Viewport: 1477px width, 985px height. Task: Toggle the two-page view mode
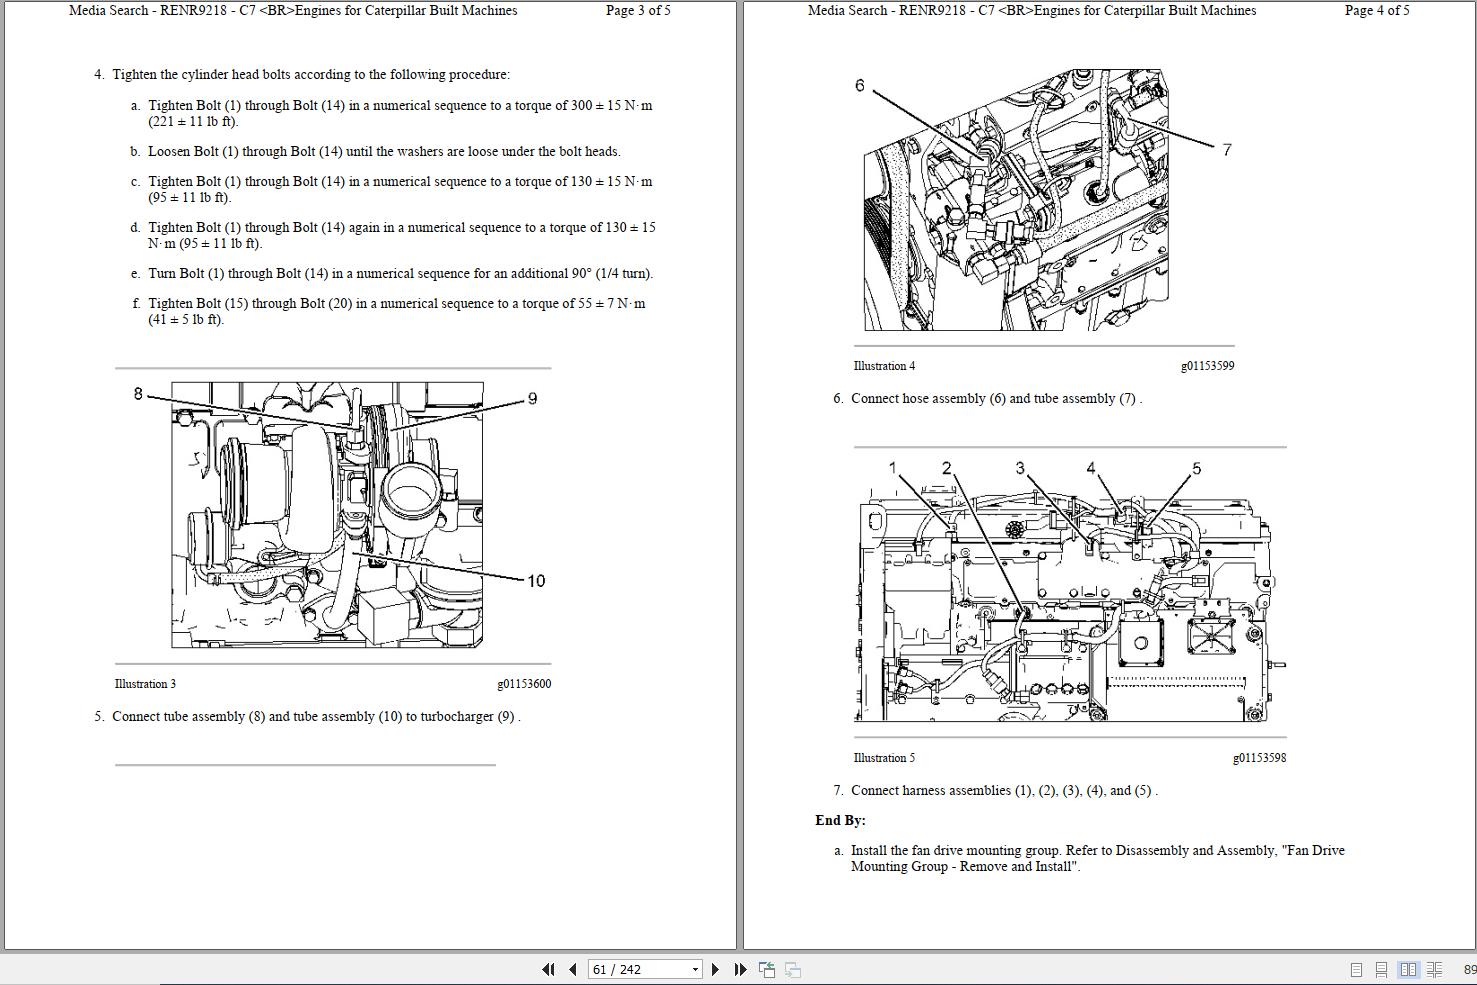point(1408,969)
